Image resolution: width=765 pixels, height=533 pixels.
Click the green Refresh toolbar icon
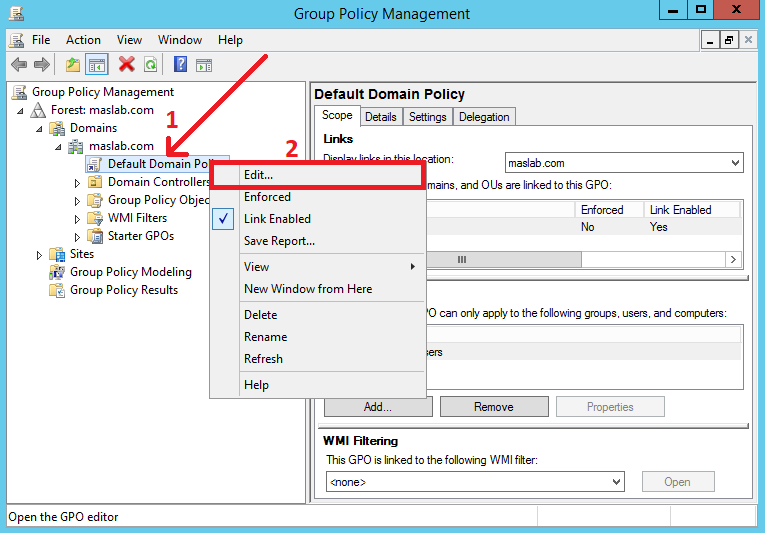click(x=150, y=65)
